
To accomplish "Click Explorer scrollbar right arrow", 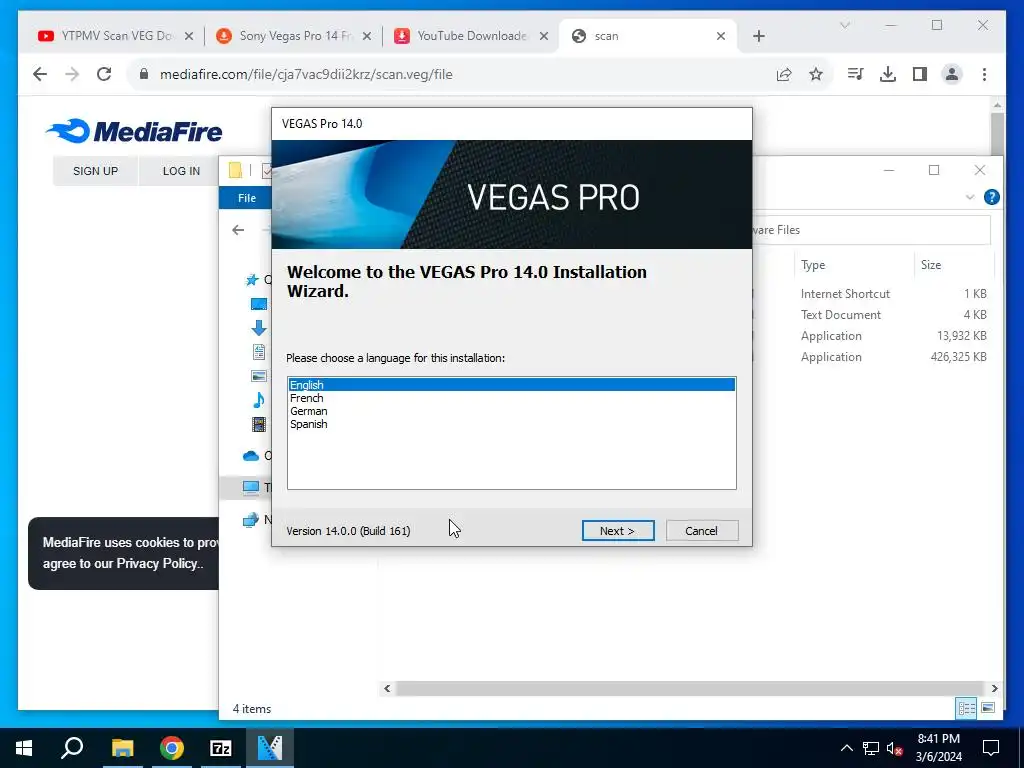I will (x=994, y=688).
